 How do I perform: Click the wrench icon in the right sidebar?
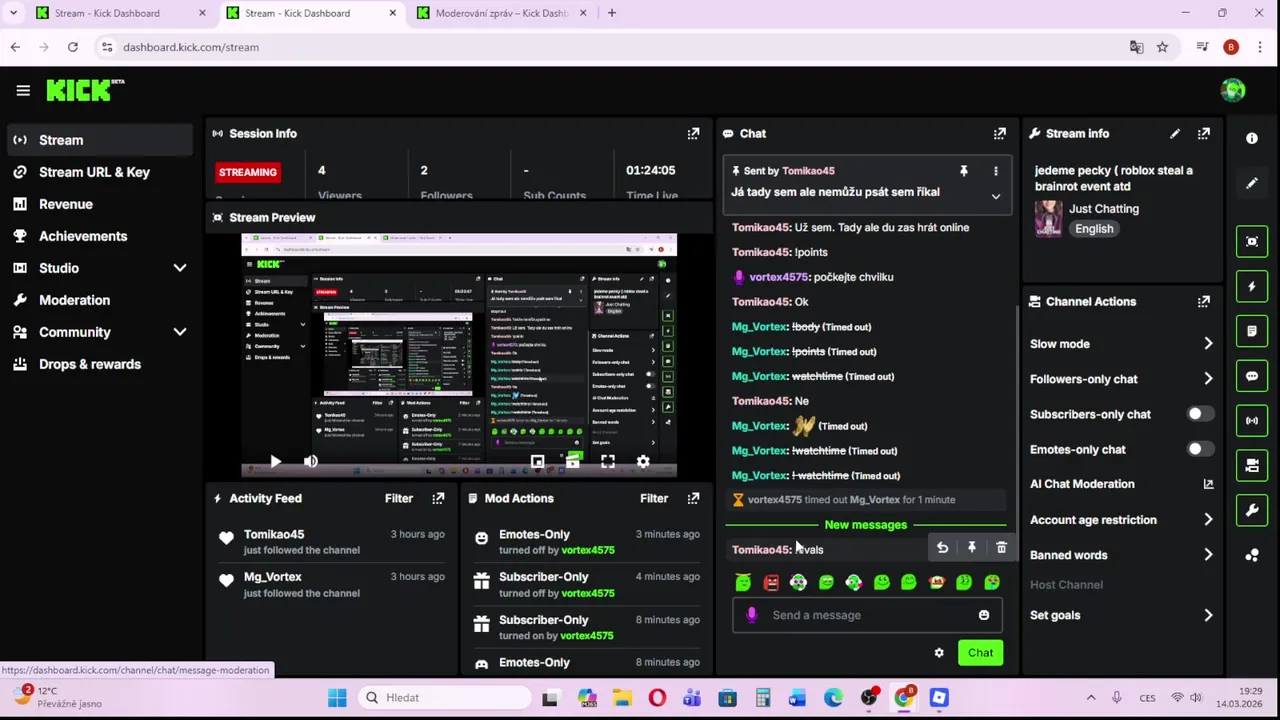pos(1252,510)
